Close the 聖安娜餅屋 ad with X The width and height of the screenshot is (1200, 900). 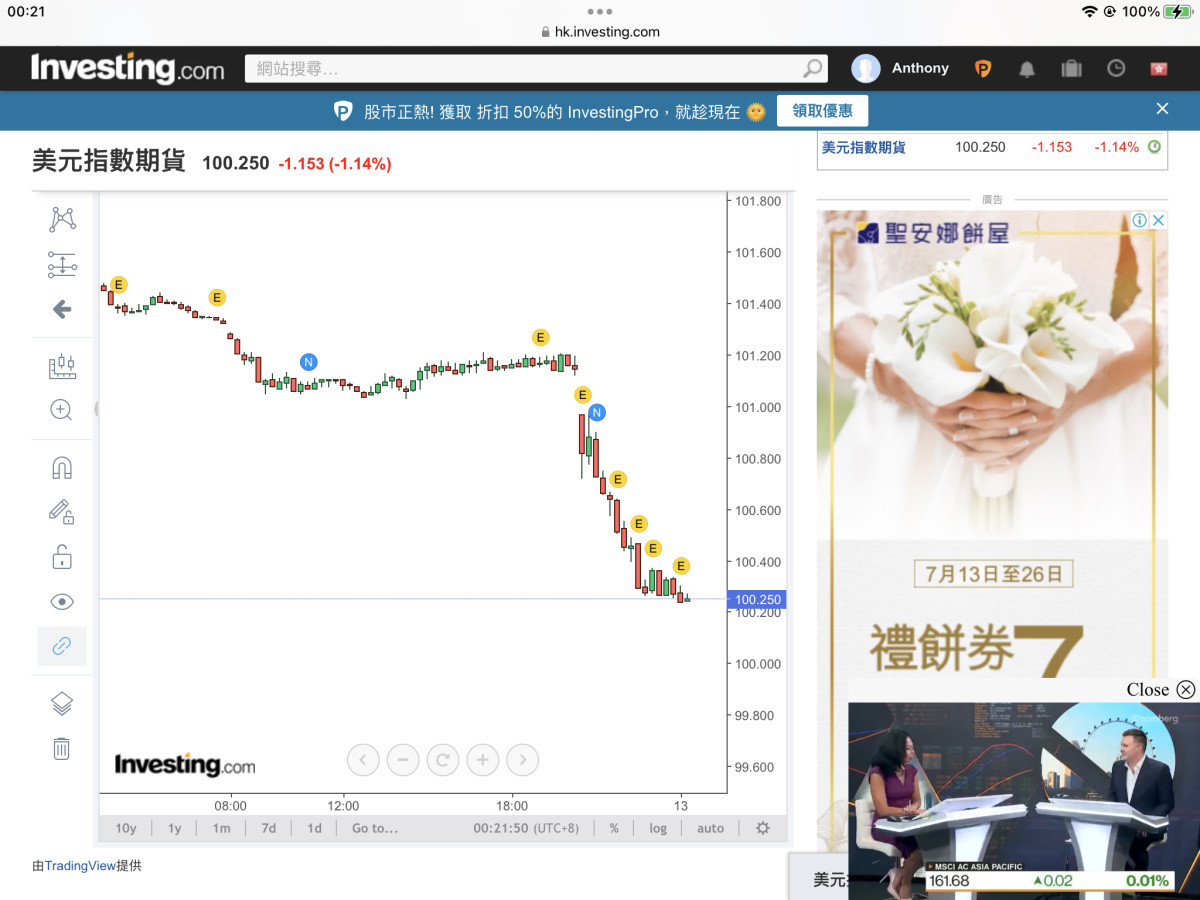[1158, 220]
